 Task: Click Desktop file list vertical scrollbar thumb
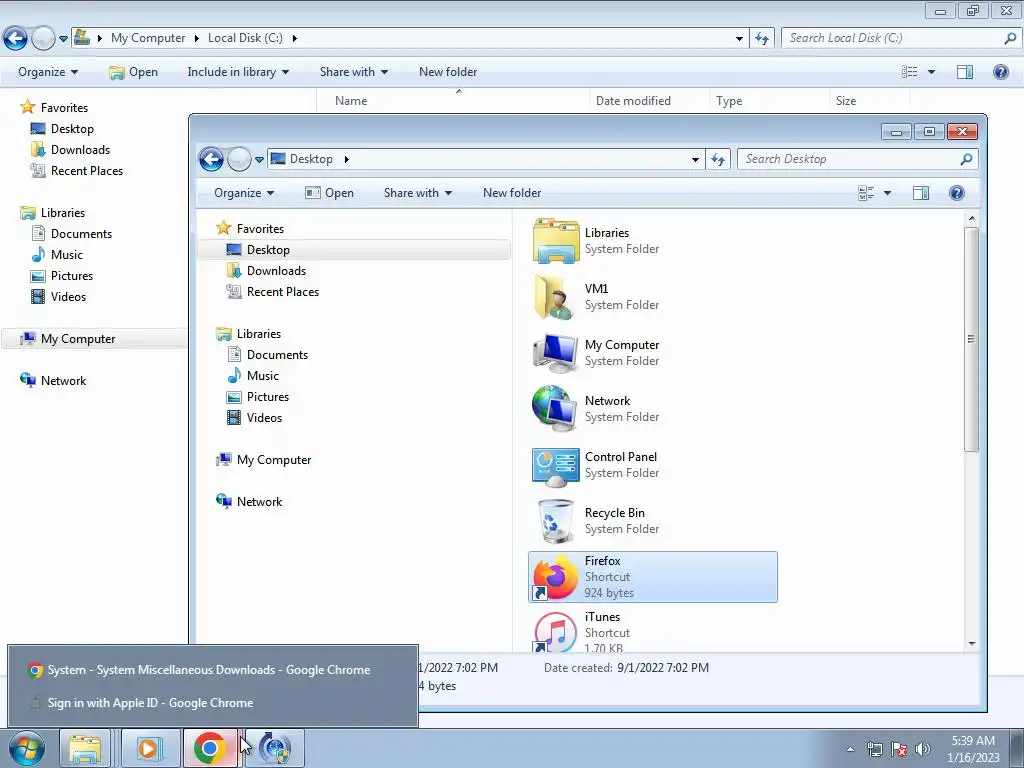point(972,339)
